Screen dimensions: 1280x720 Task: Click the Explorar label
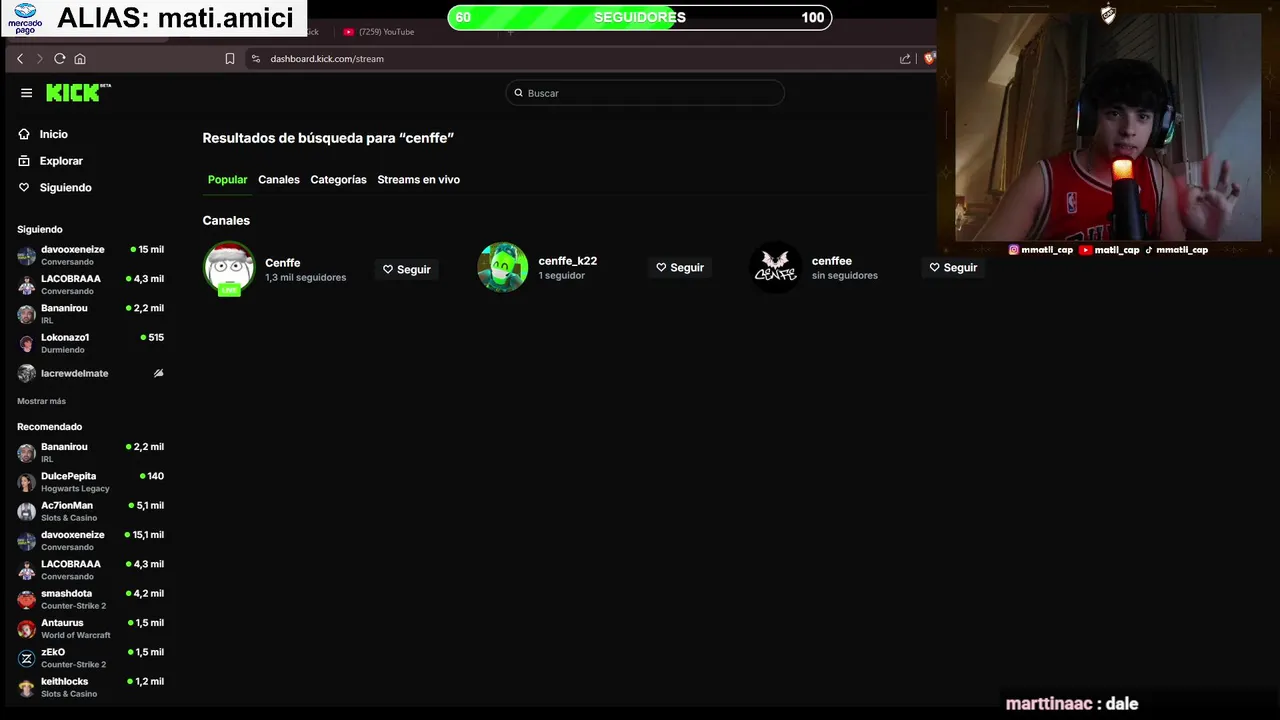pos(61,161)
